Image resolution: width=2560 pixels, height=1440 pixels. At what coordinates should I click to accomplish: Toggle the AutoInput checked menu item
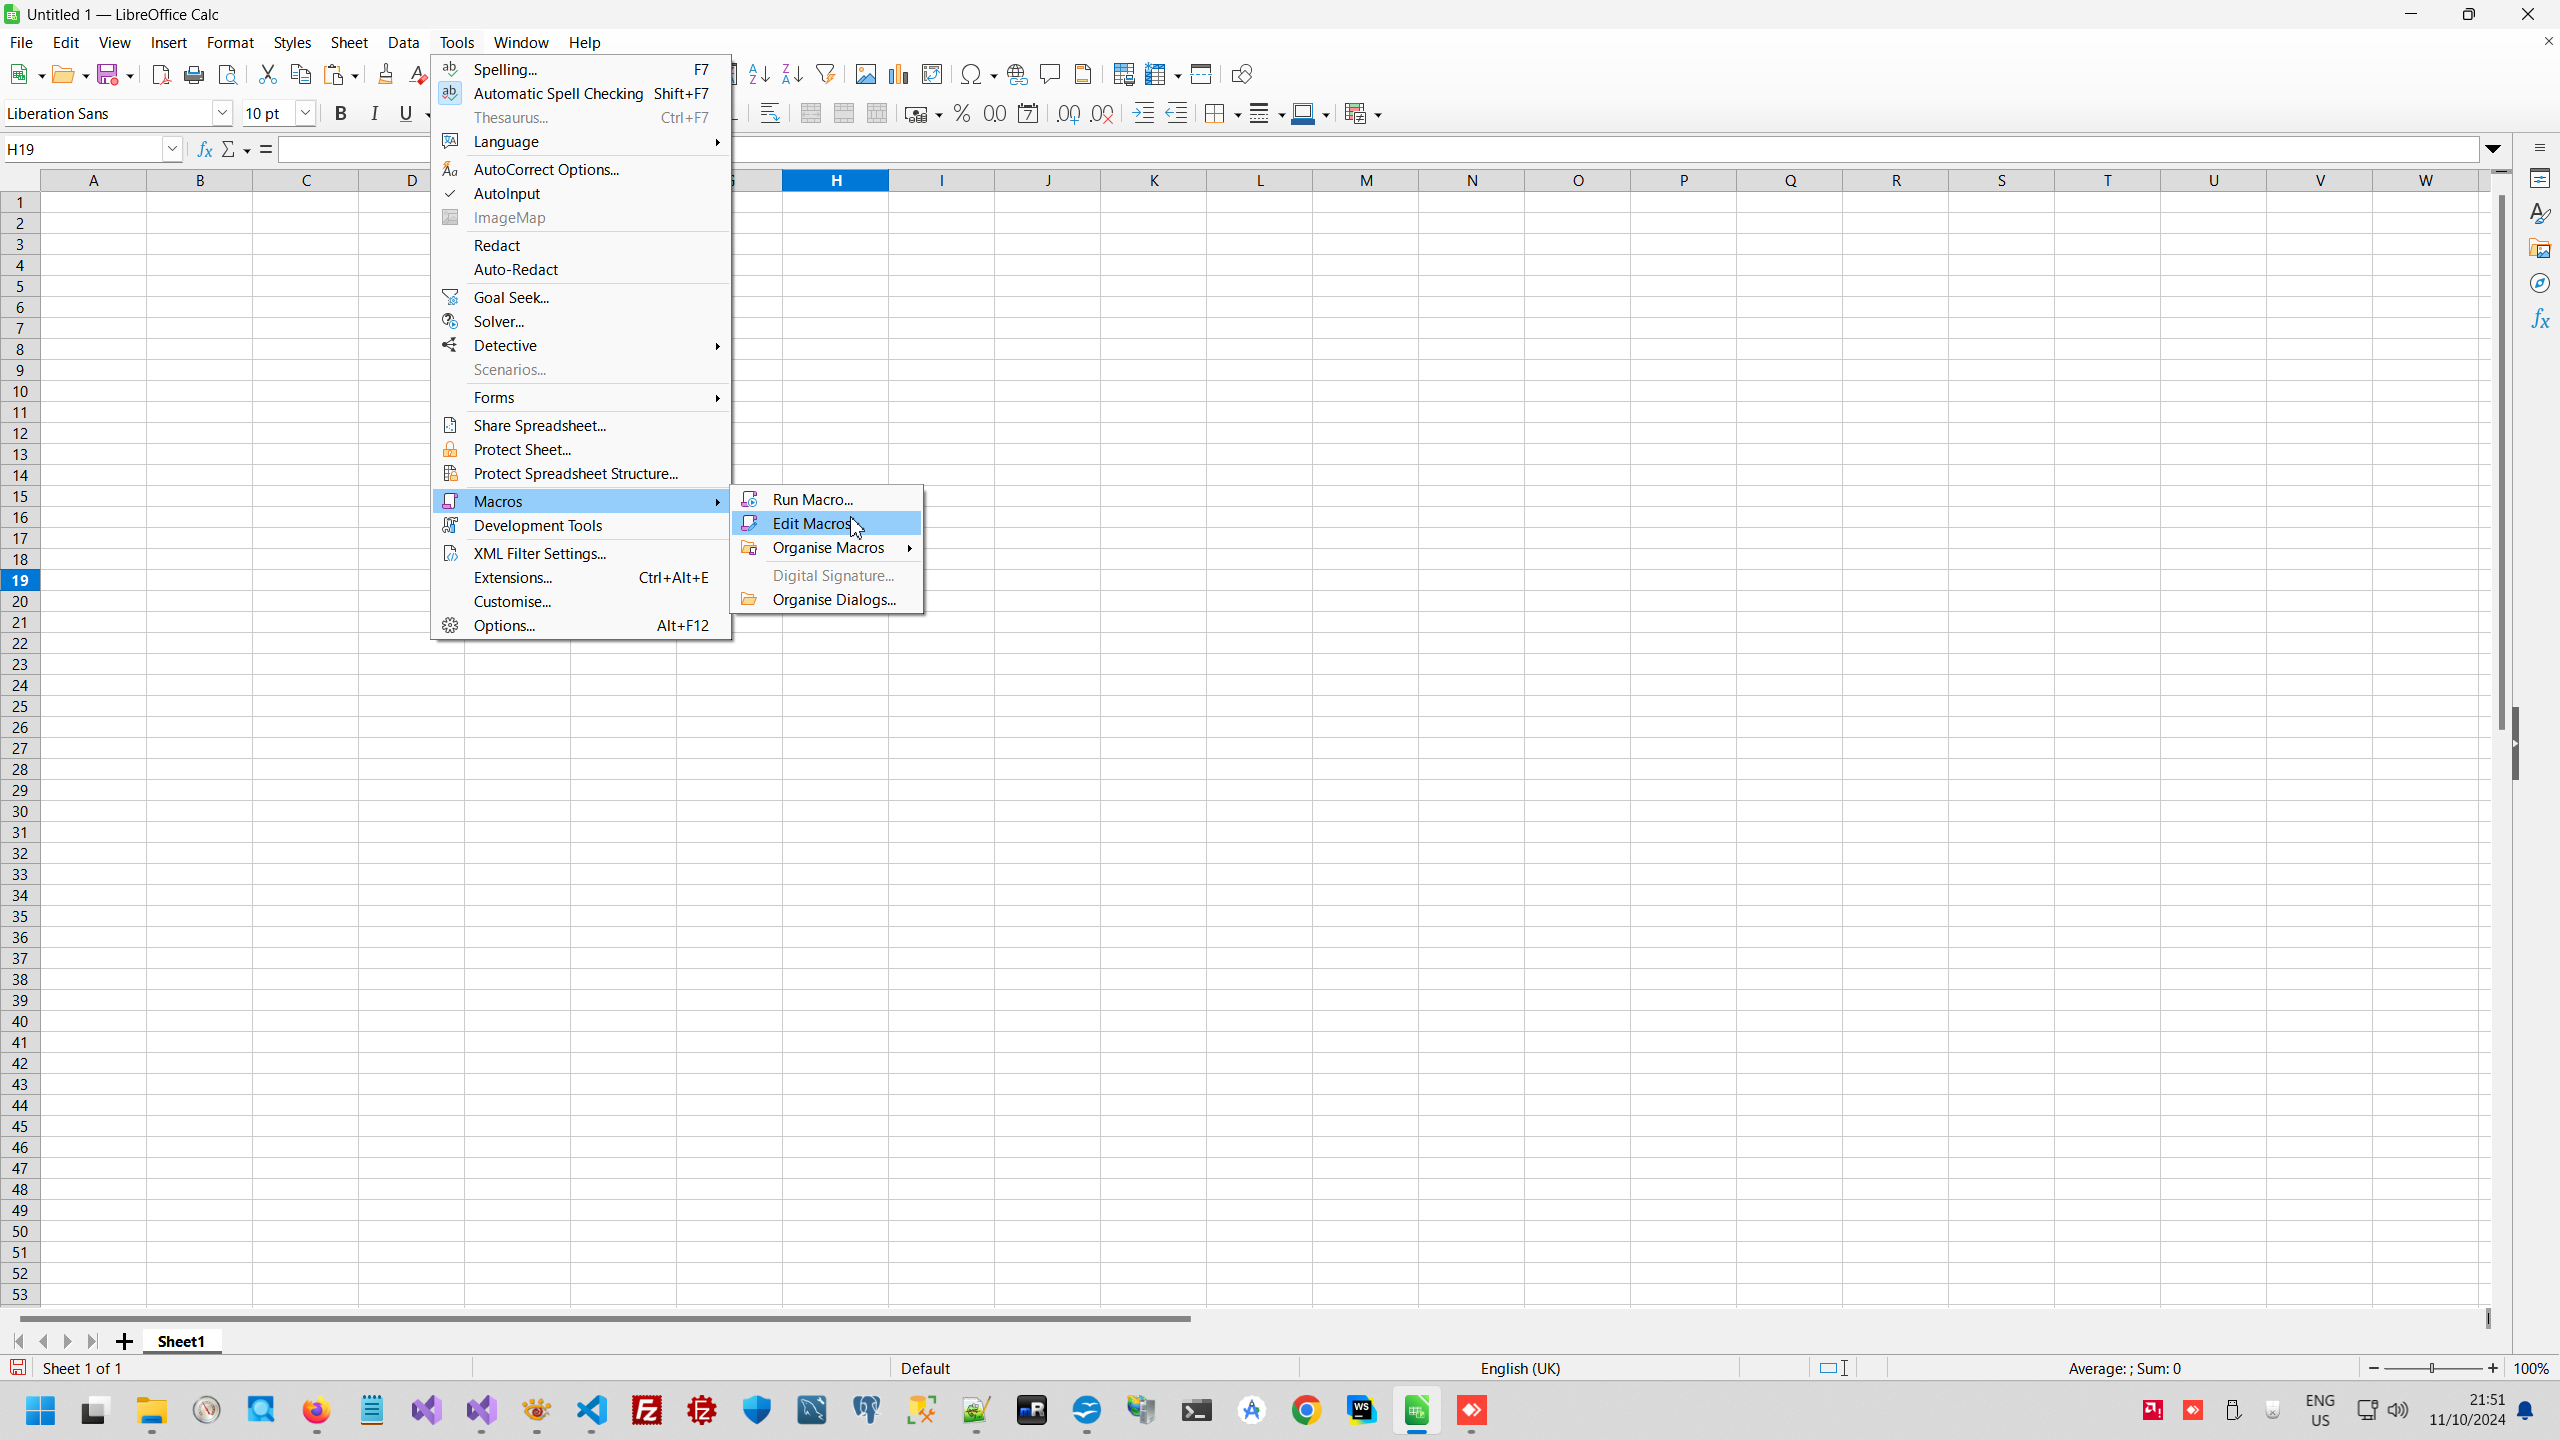pyautogui.click(x=507, y=194)
